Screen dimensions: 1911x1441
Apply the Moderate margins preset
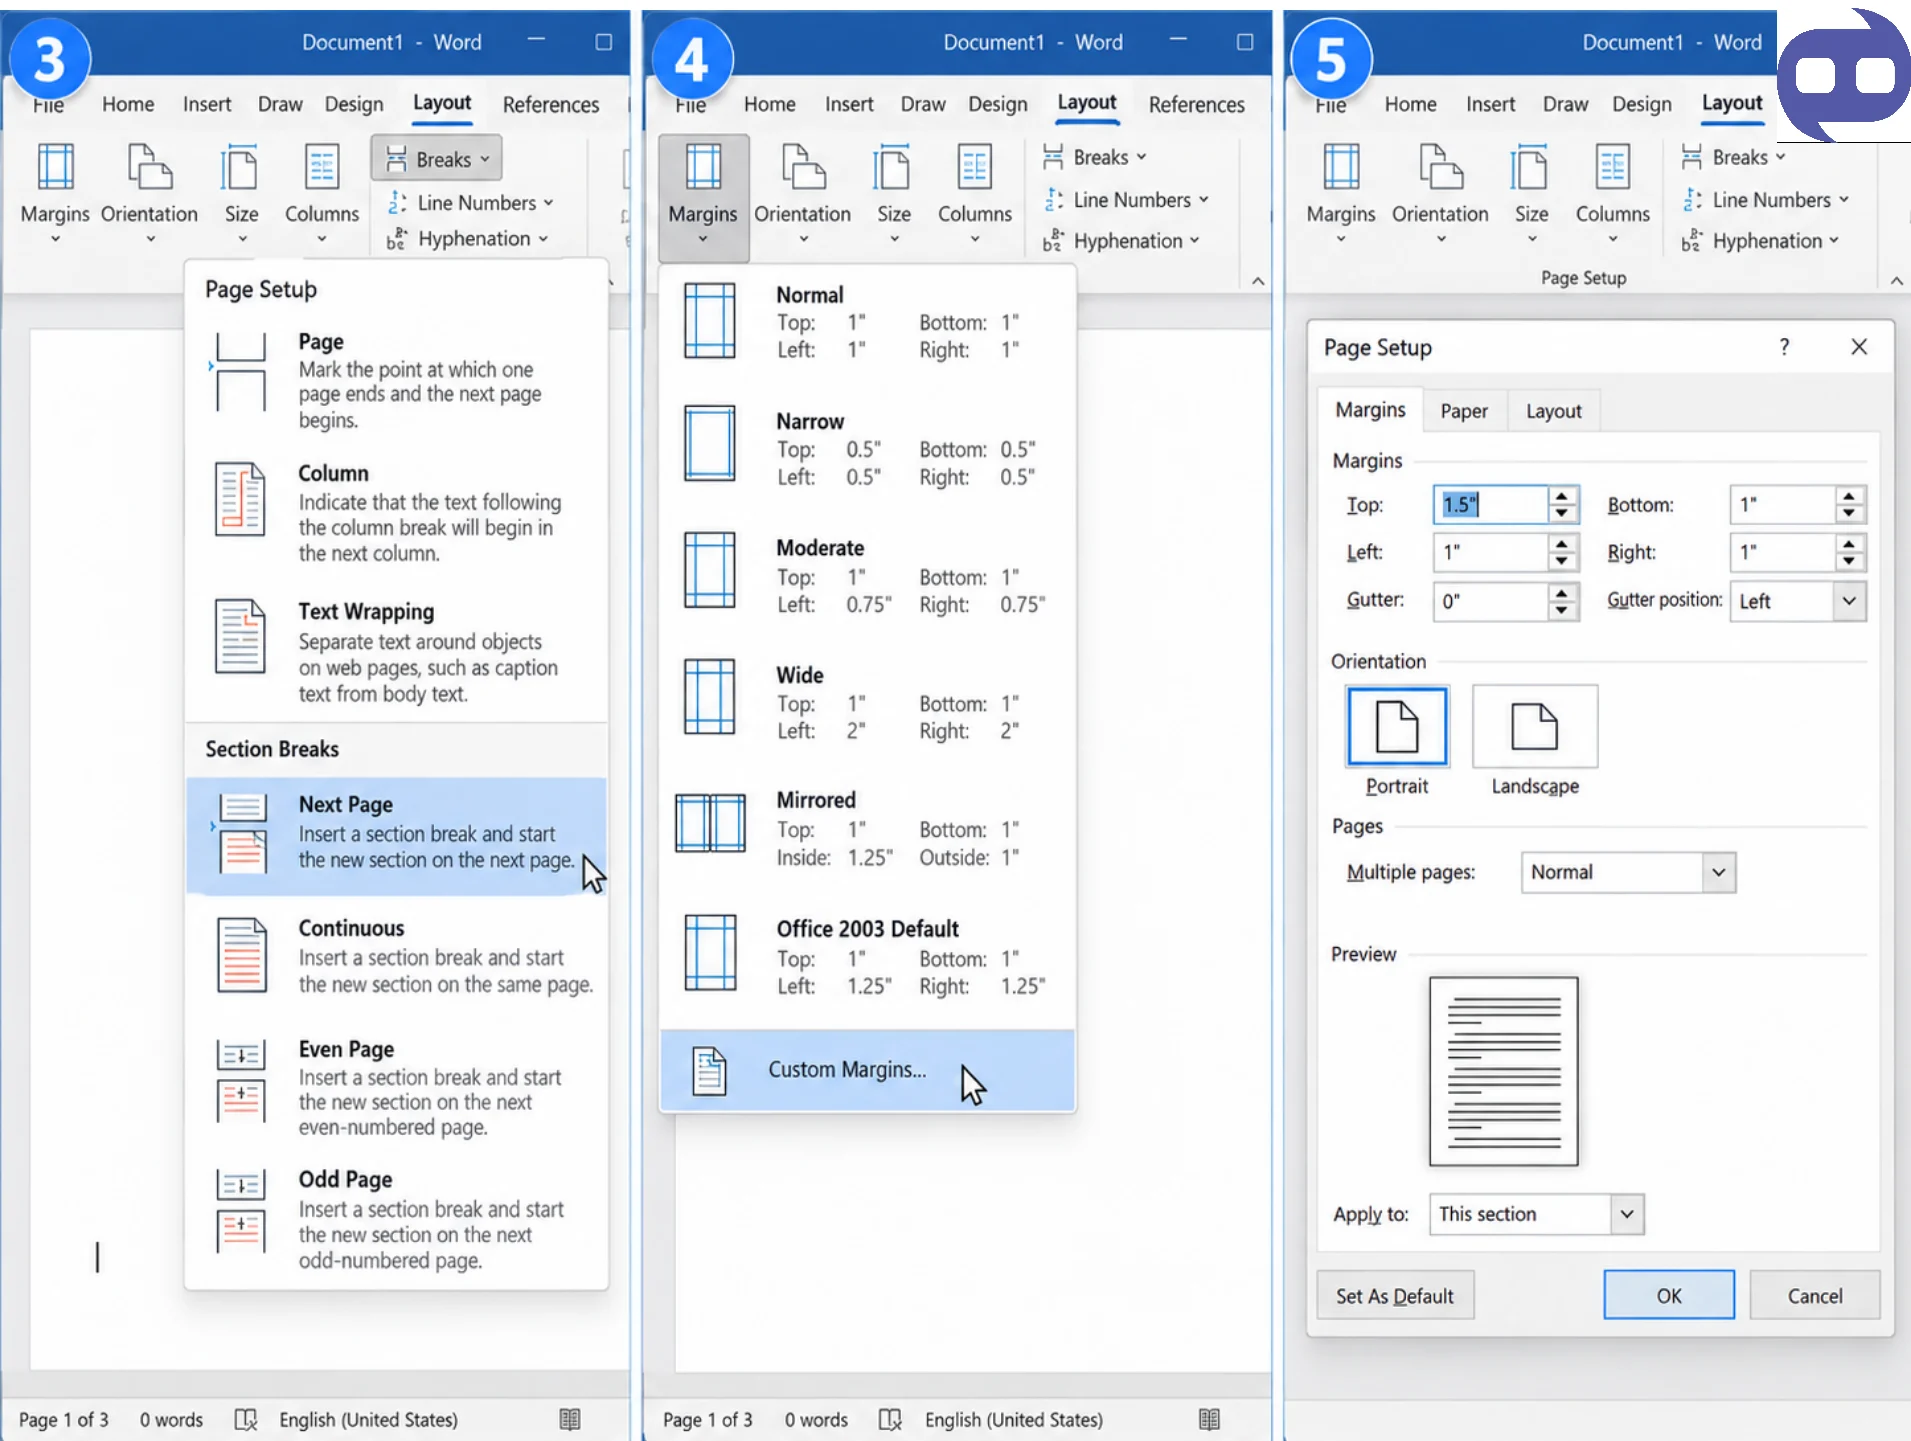click(867, 575)
